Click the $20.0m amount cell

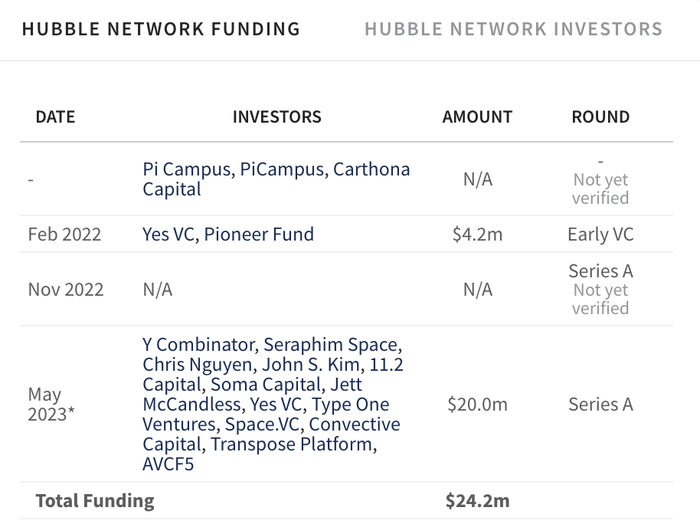tap(477, 405)
